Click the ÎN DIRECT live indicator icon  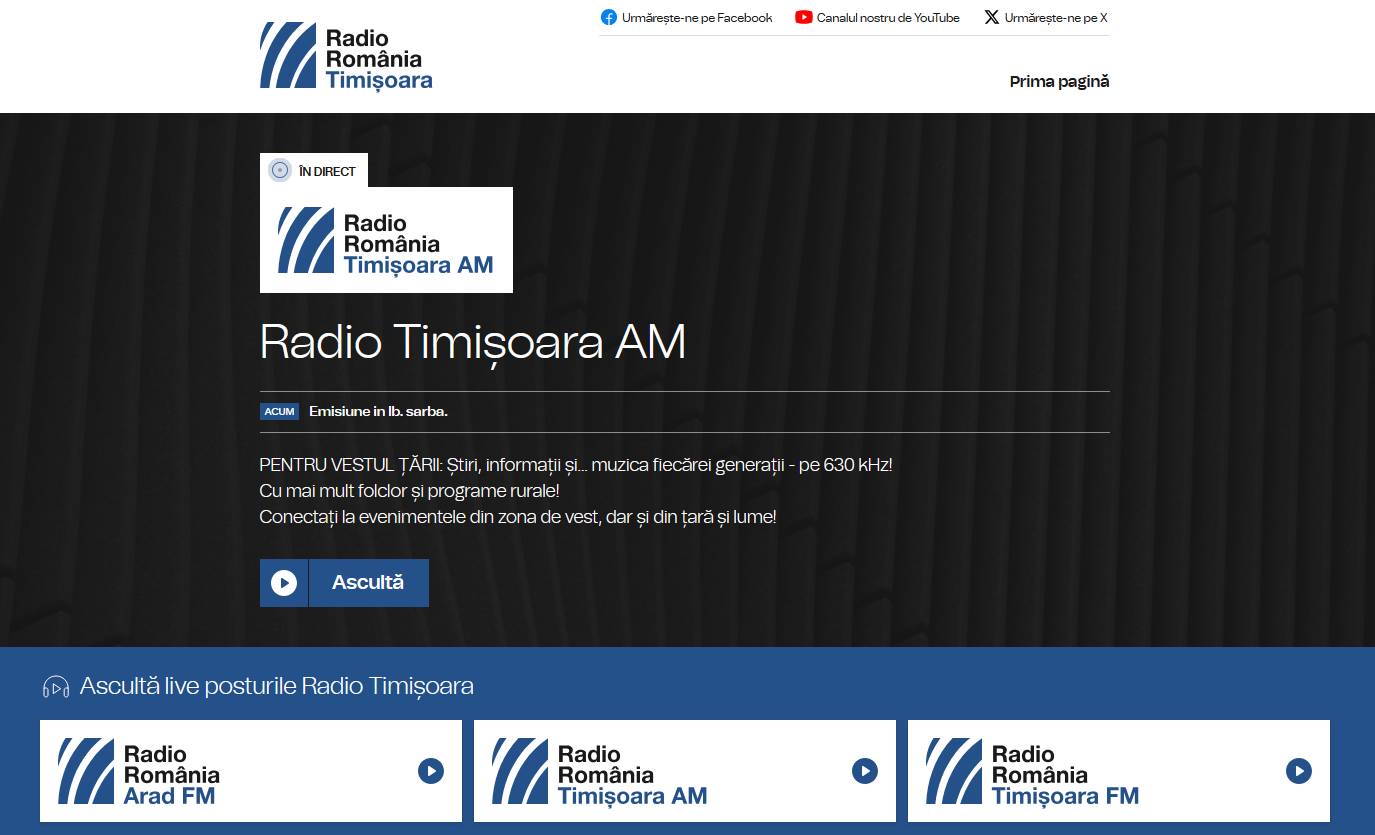coord(280,171)
